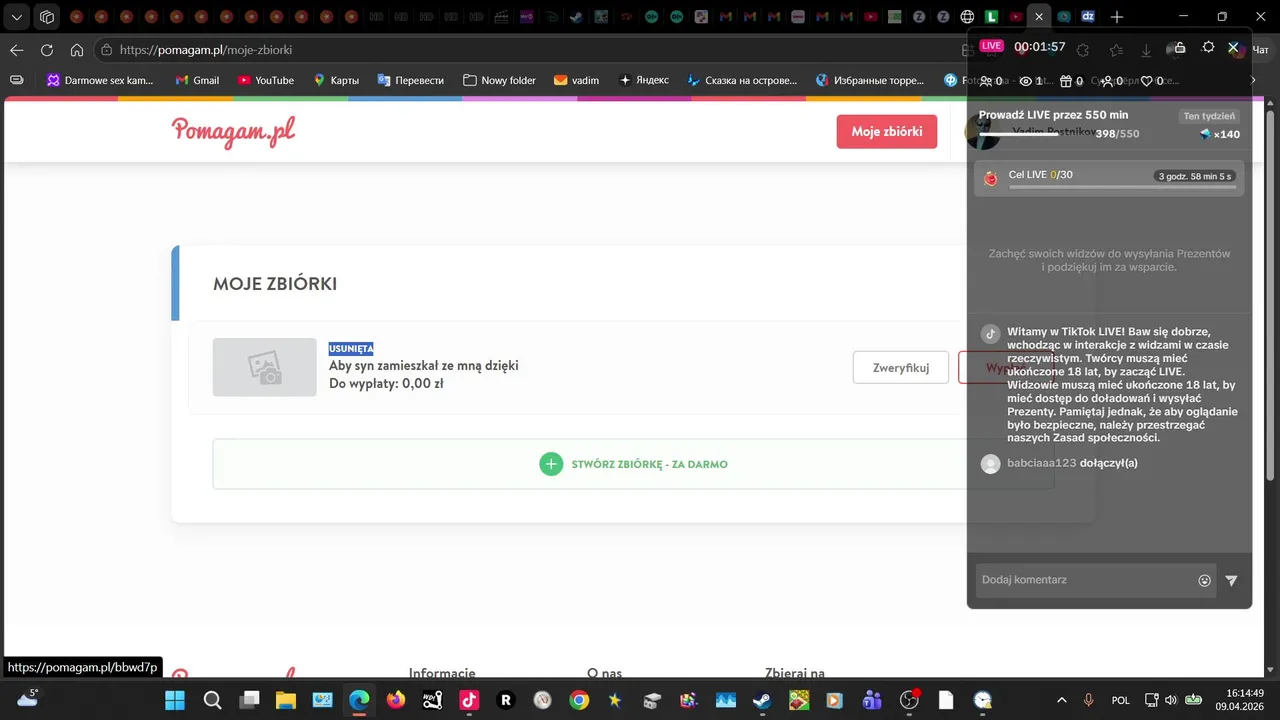Click the diamond ×140 reward icon
The width and height of the screenshot is (1280, 720).
[1206, 134]
